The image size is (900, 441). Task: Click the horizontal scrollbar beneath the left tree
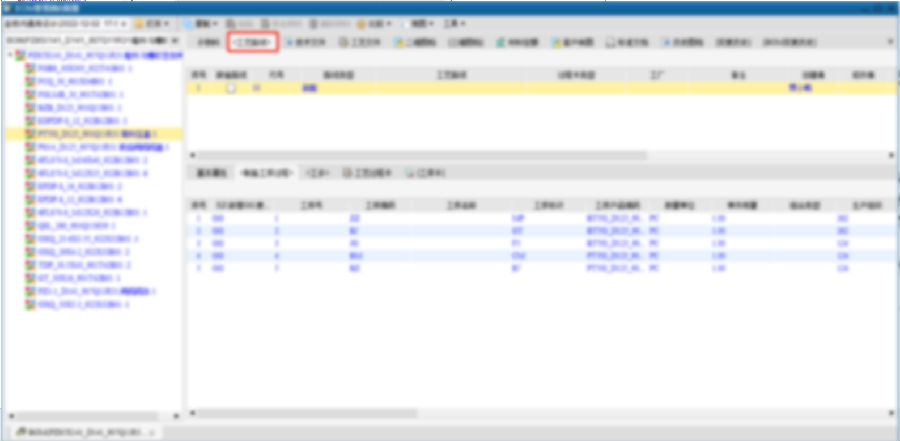[86, 416]
